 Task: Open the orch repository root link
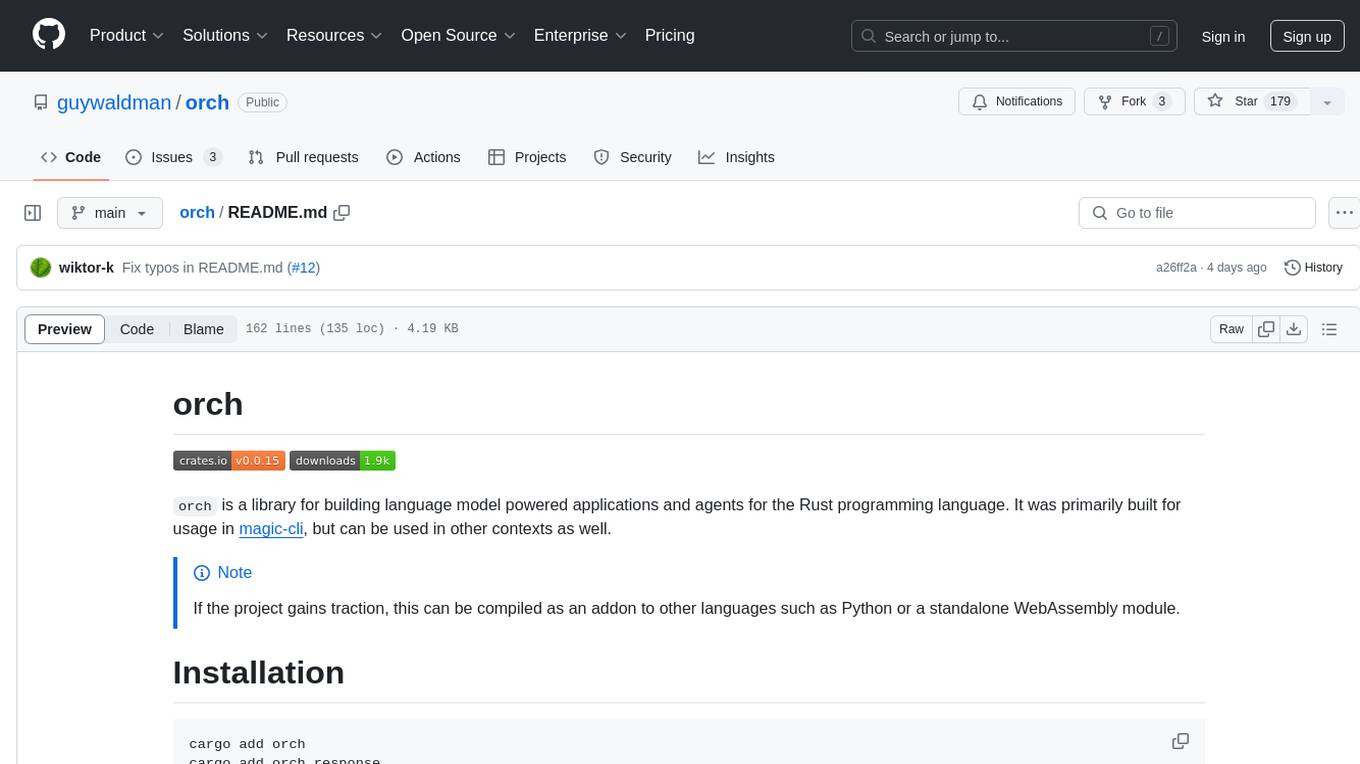(x=207, y=102)
